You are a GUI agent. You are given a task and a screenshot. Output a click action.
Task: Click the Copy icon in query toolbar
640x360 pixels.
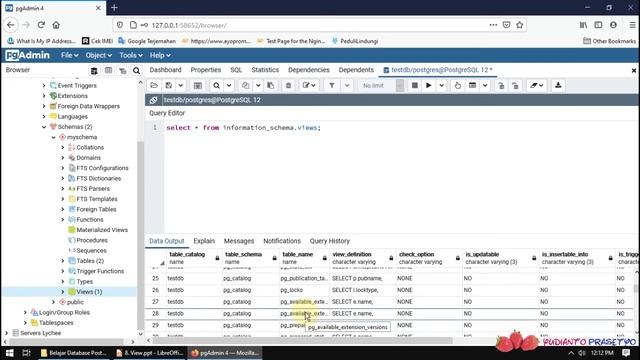pos(245,85)
